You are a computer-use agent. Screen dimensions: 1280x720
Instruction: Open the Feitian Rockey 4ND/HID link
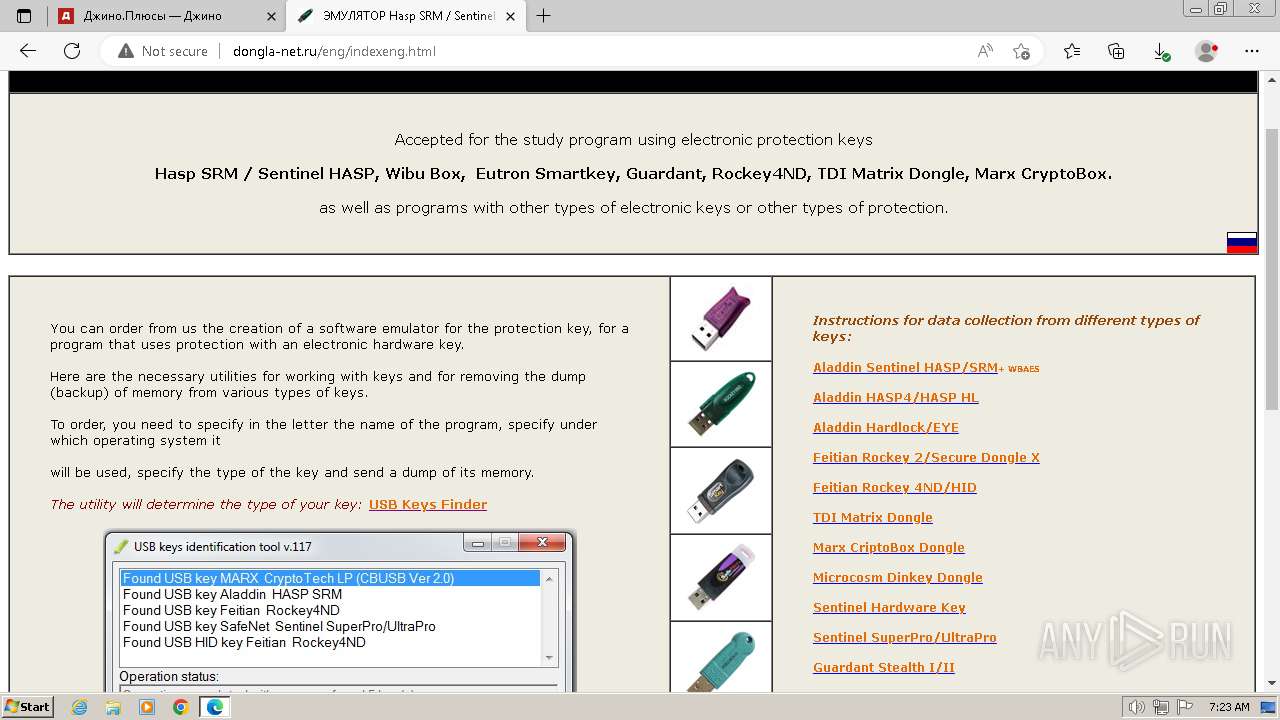click(895, 487)
